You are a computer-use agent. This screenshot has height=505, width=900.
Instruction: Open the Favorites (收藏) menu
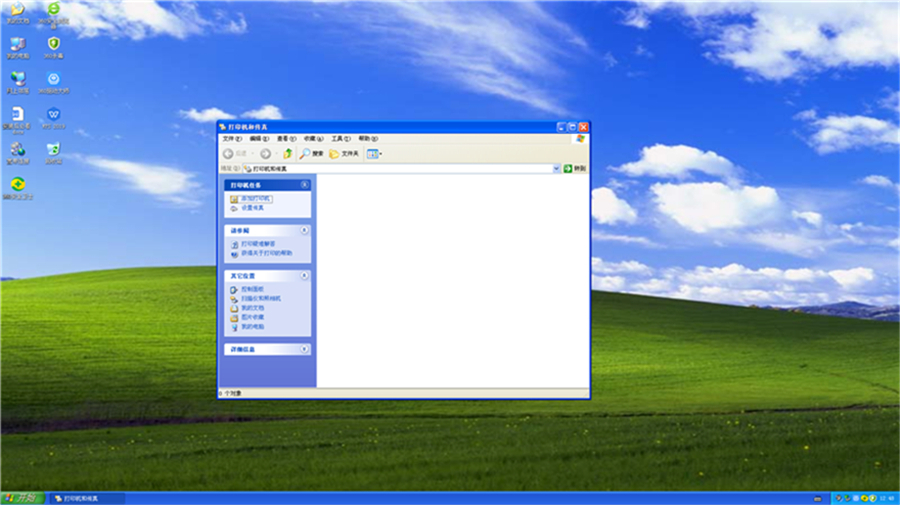(313, 139)
